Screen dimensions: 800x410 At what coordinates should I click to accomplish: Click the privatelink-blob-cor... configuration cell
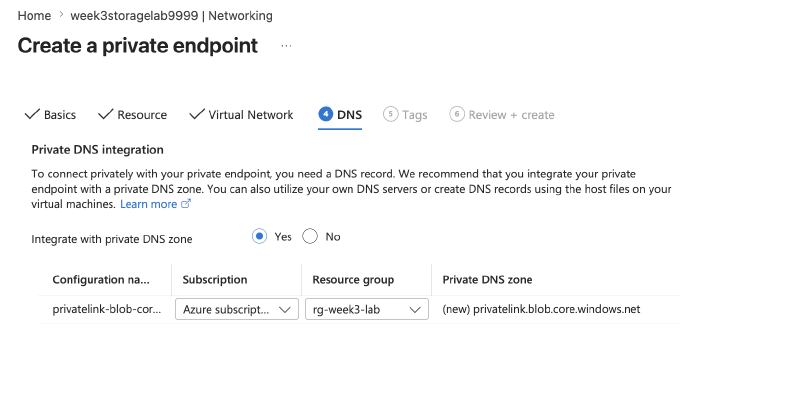(x=107, y=309)
